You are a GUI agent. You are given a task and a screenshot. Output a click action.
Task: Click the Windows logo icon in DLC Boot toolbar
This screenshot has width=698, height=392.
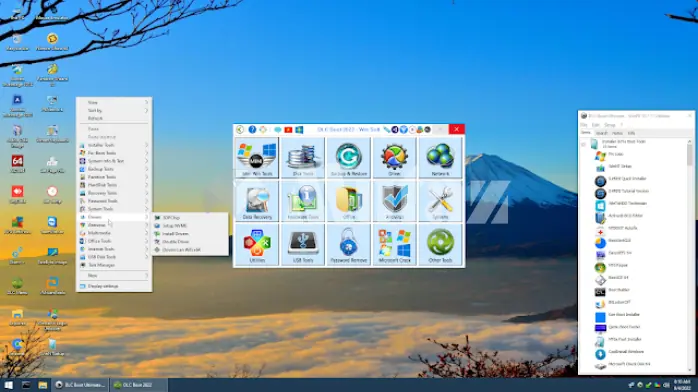(x=299, y=129)
